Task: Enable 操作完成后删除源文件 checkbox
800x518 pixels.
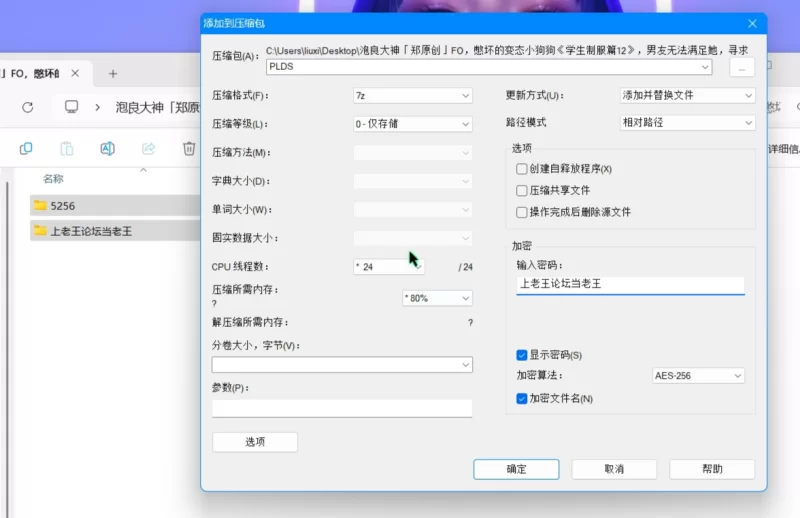Action: [521, 212]
